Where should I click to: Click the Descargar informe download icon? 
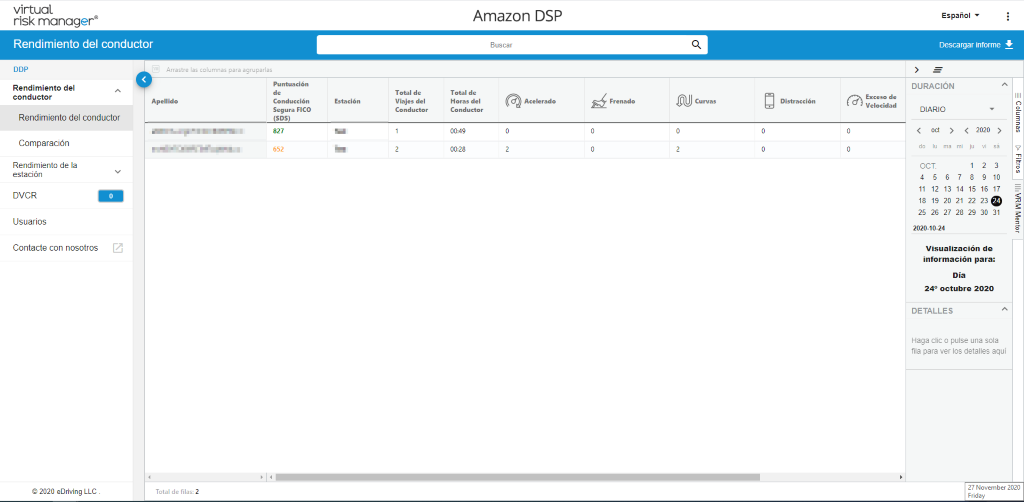click(1008, 45)
